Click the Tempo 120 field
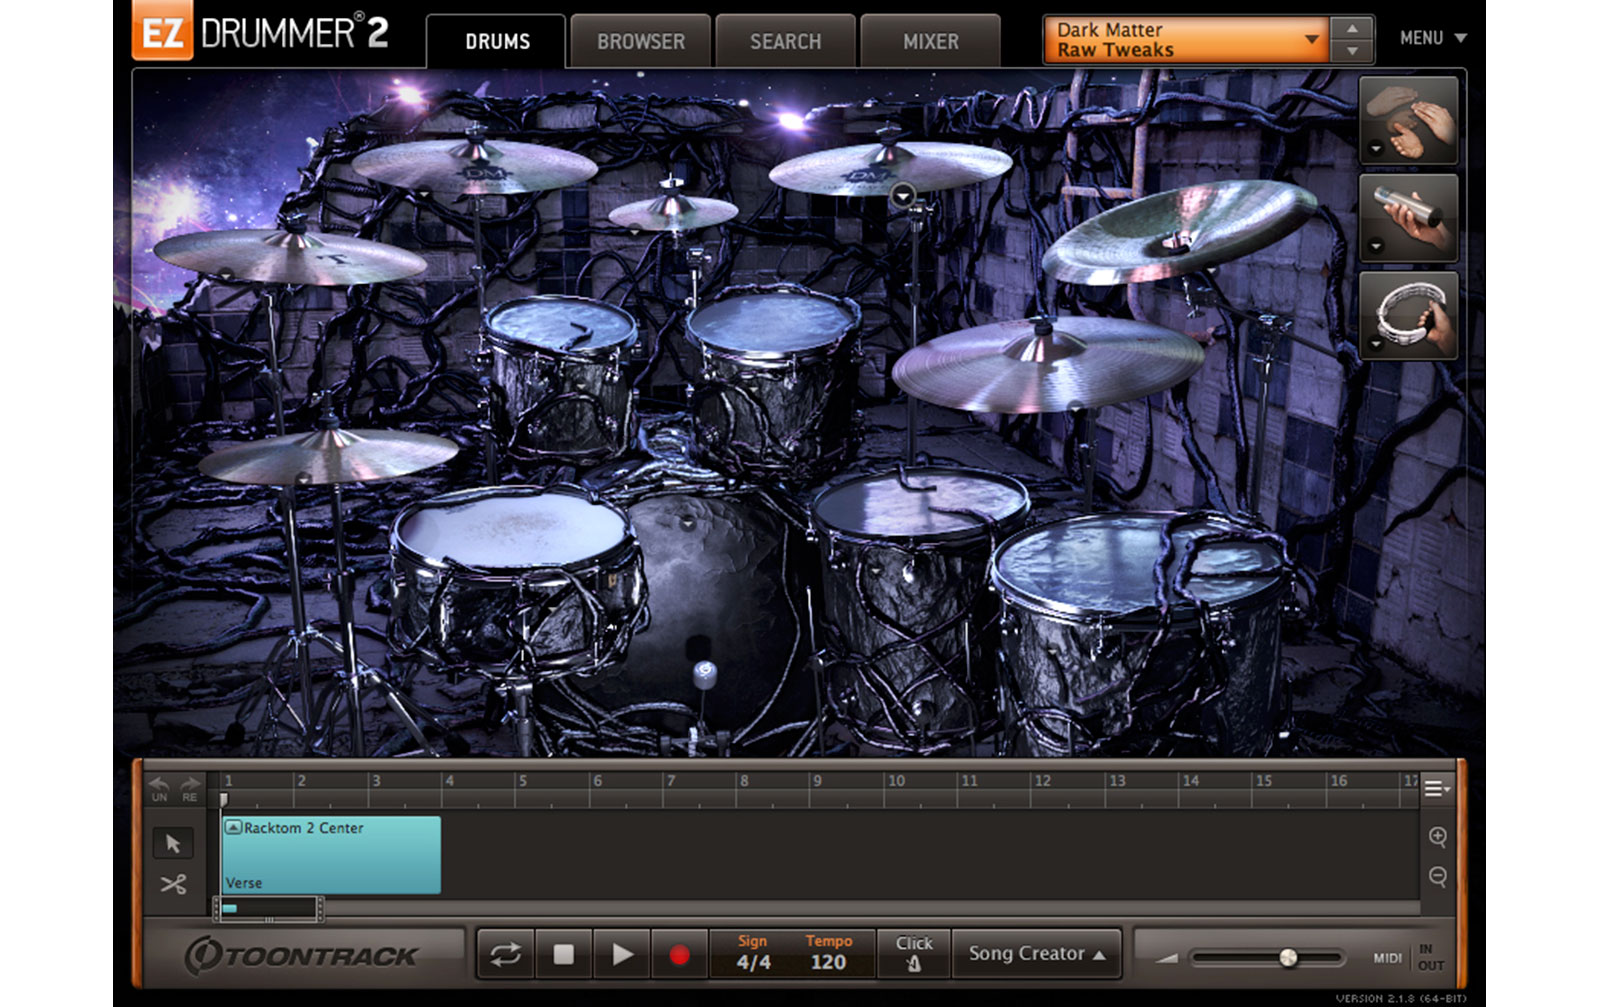 tap(828, 954)
